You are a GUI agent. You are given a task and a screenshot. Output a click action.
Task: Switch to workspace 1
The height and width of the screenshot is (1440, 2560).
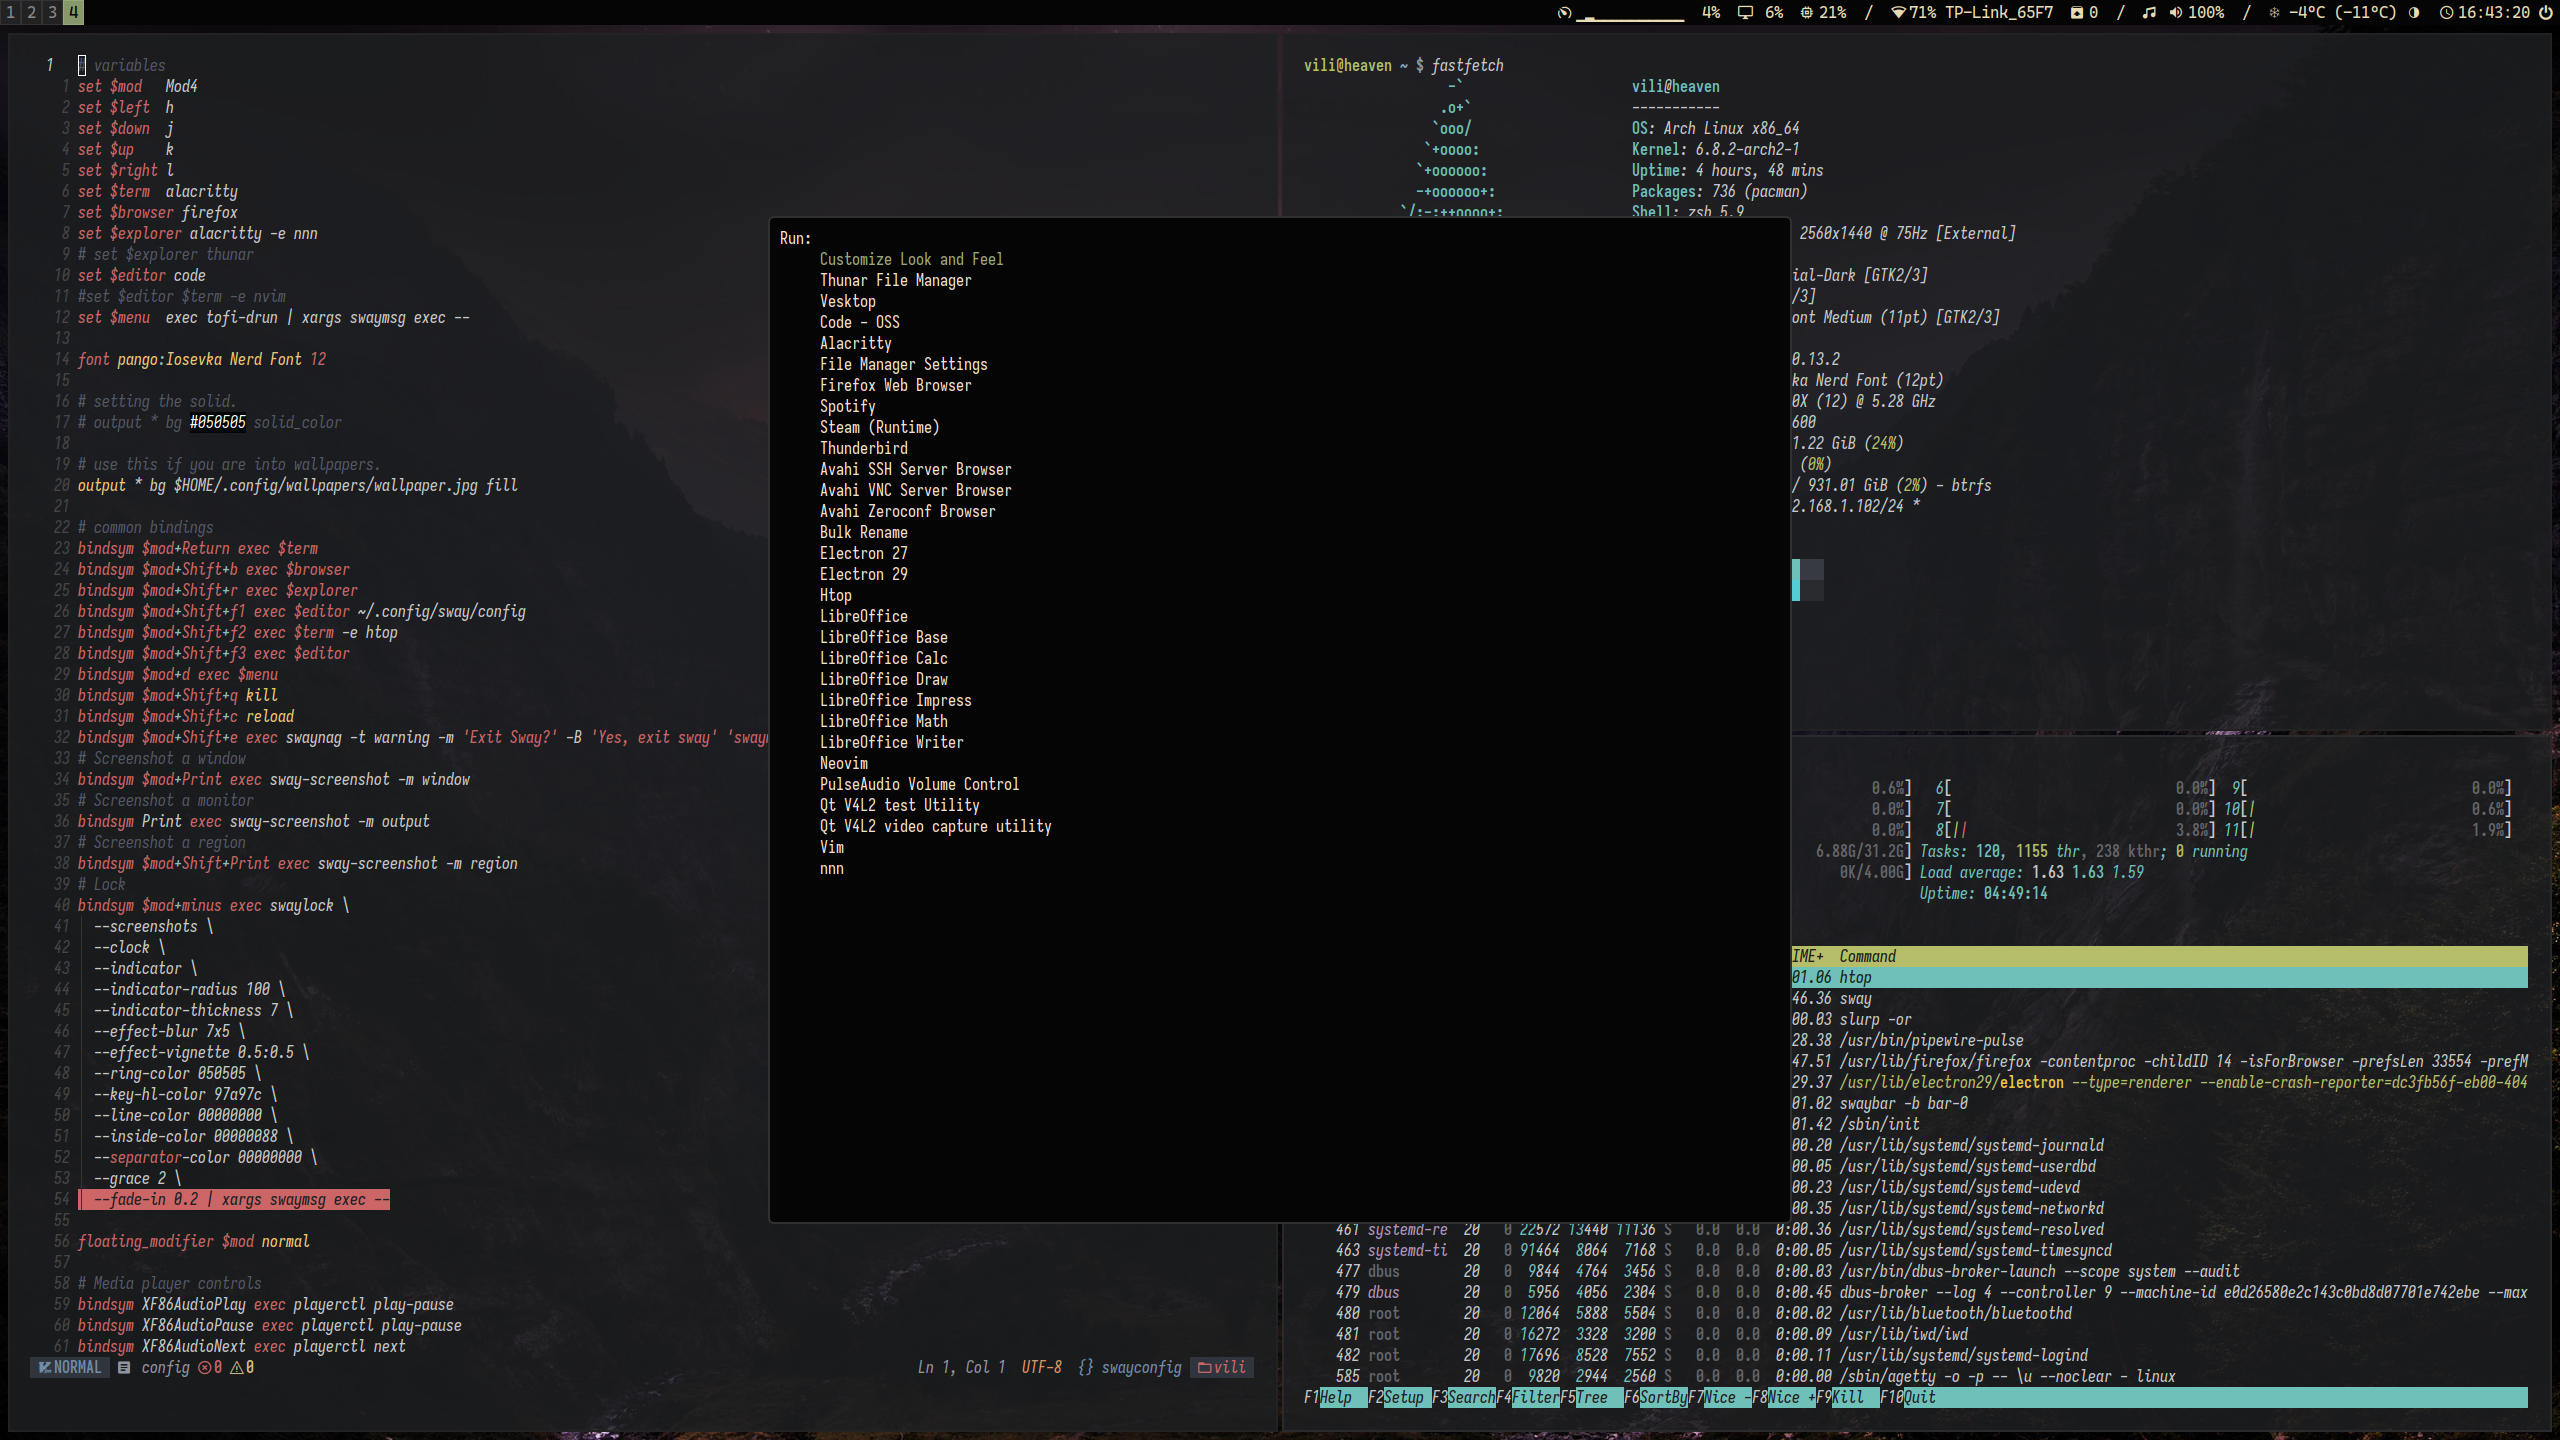pos(10,12)
